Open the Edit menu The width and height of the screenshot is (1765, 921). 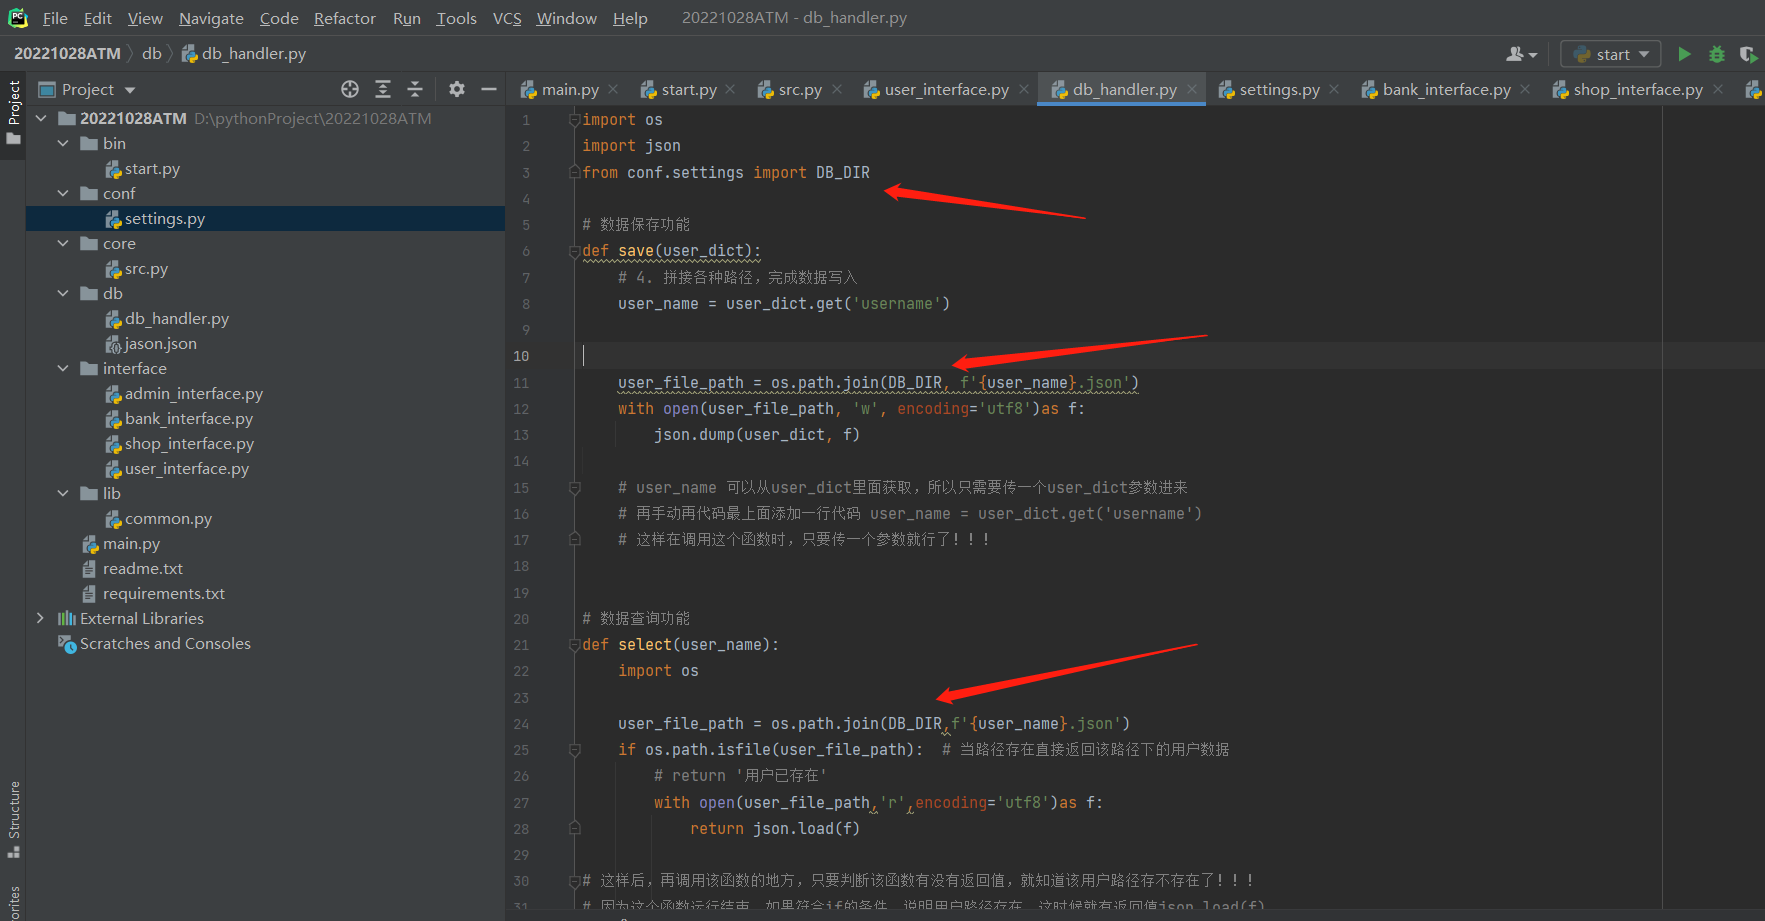(x=98, y=18)
